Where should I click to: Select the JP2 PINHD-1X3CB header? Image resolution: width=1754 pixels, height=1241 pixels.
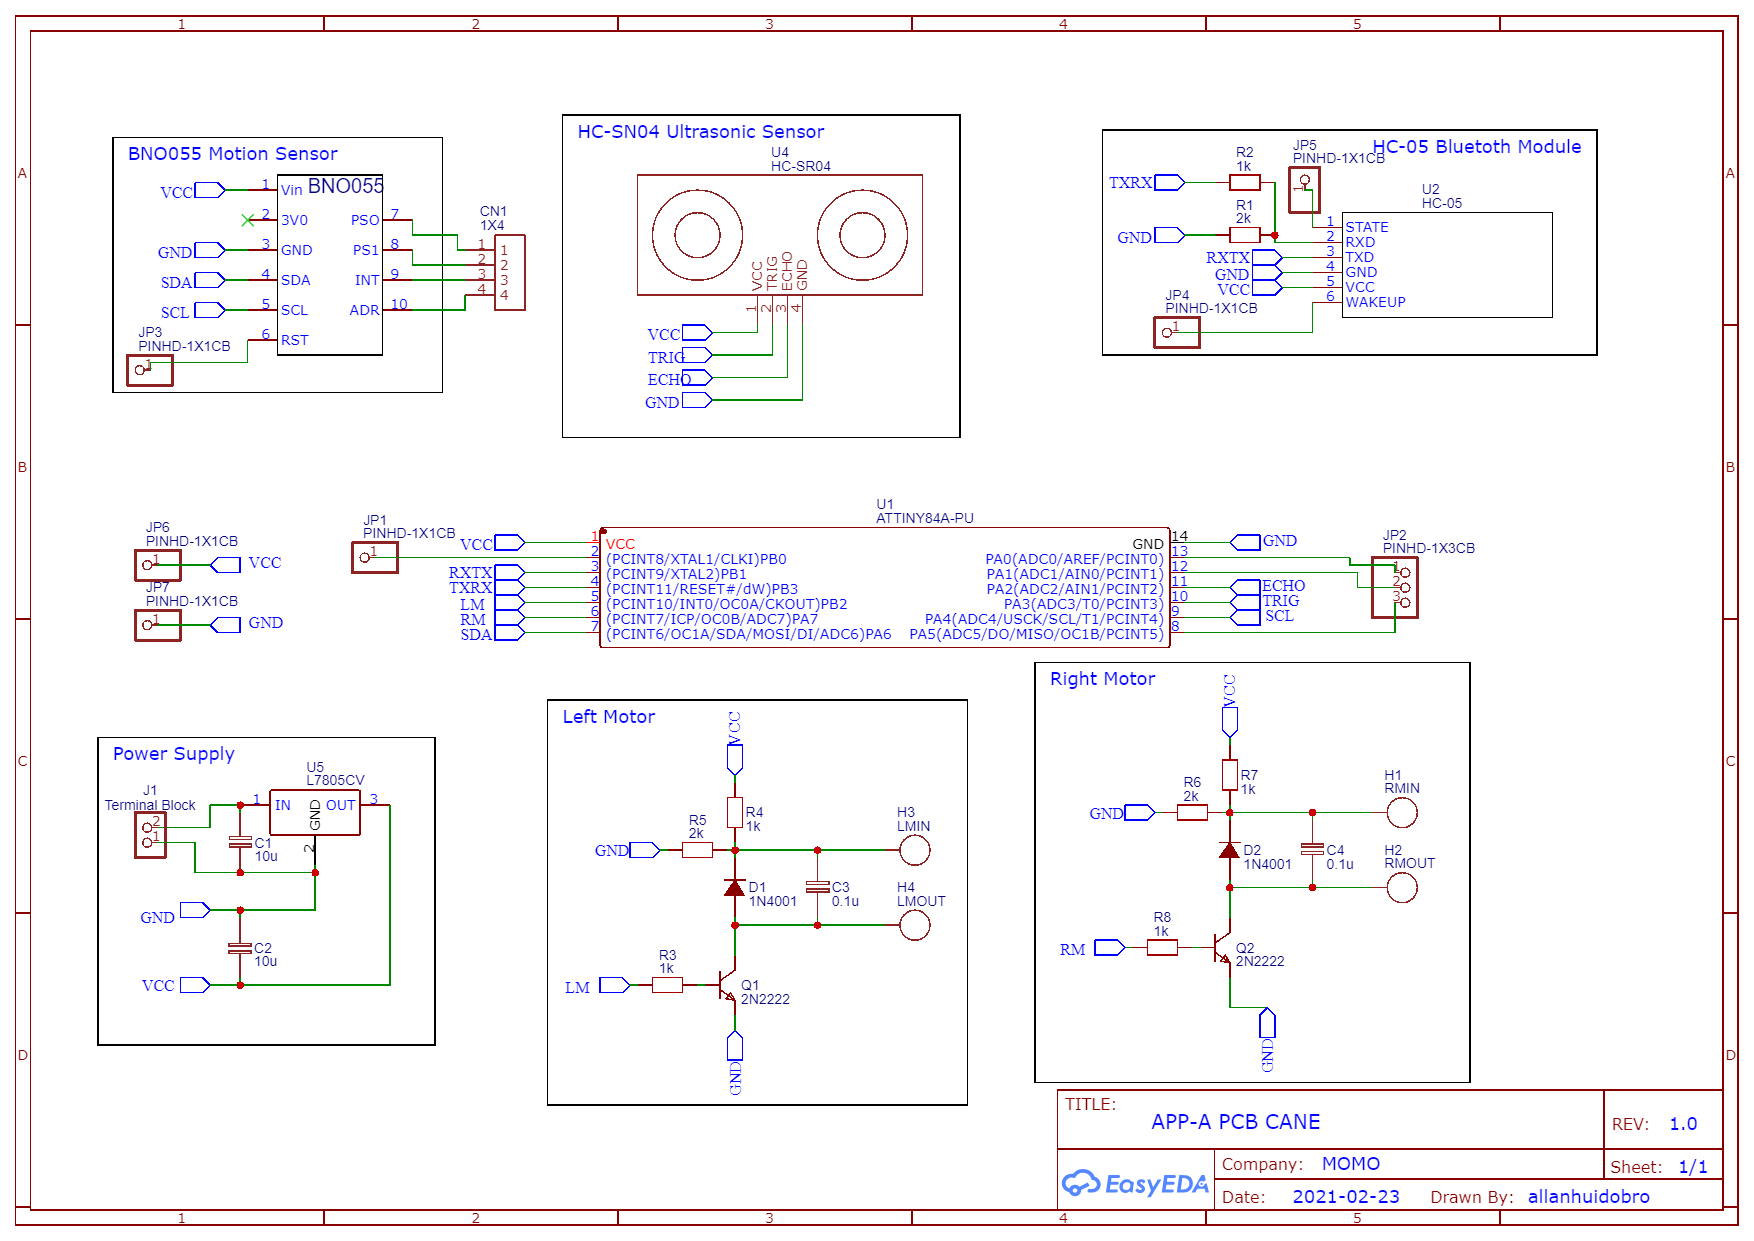[x=1394, y=588]
